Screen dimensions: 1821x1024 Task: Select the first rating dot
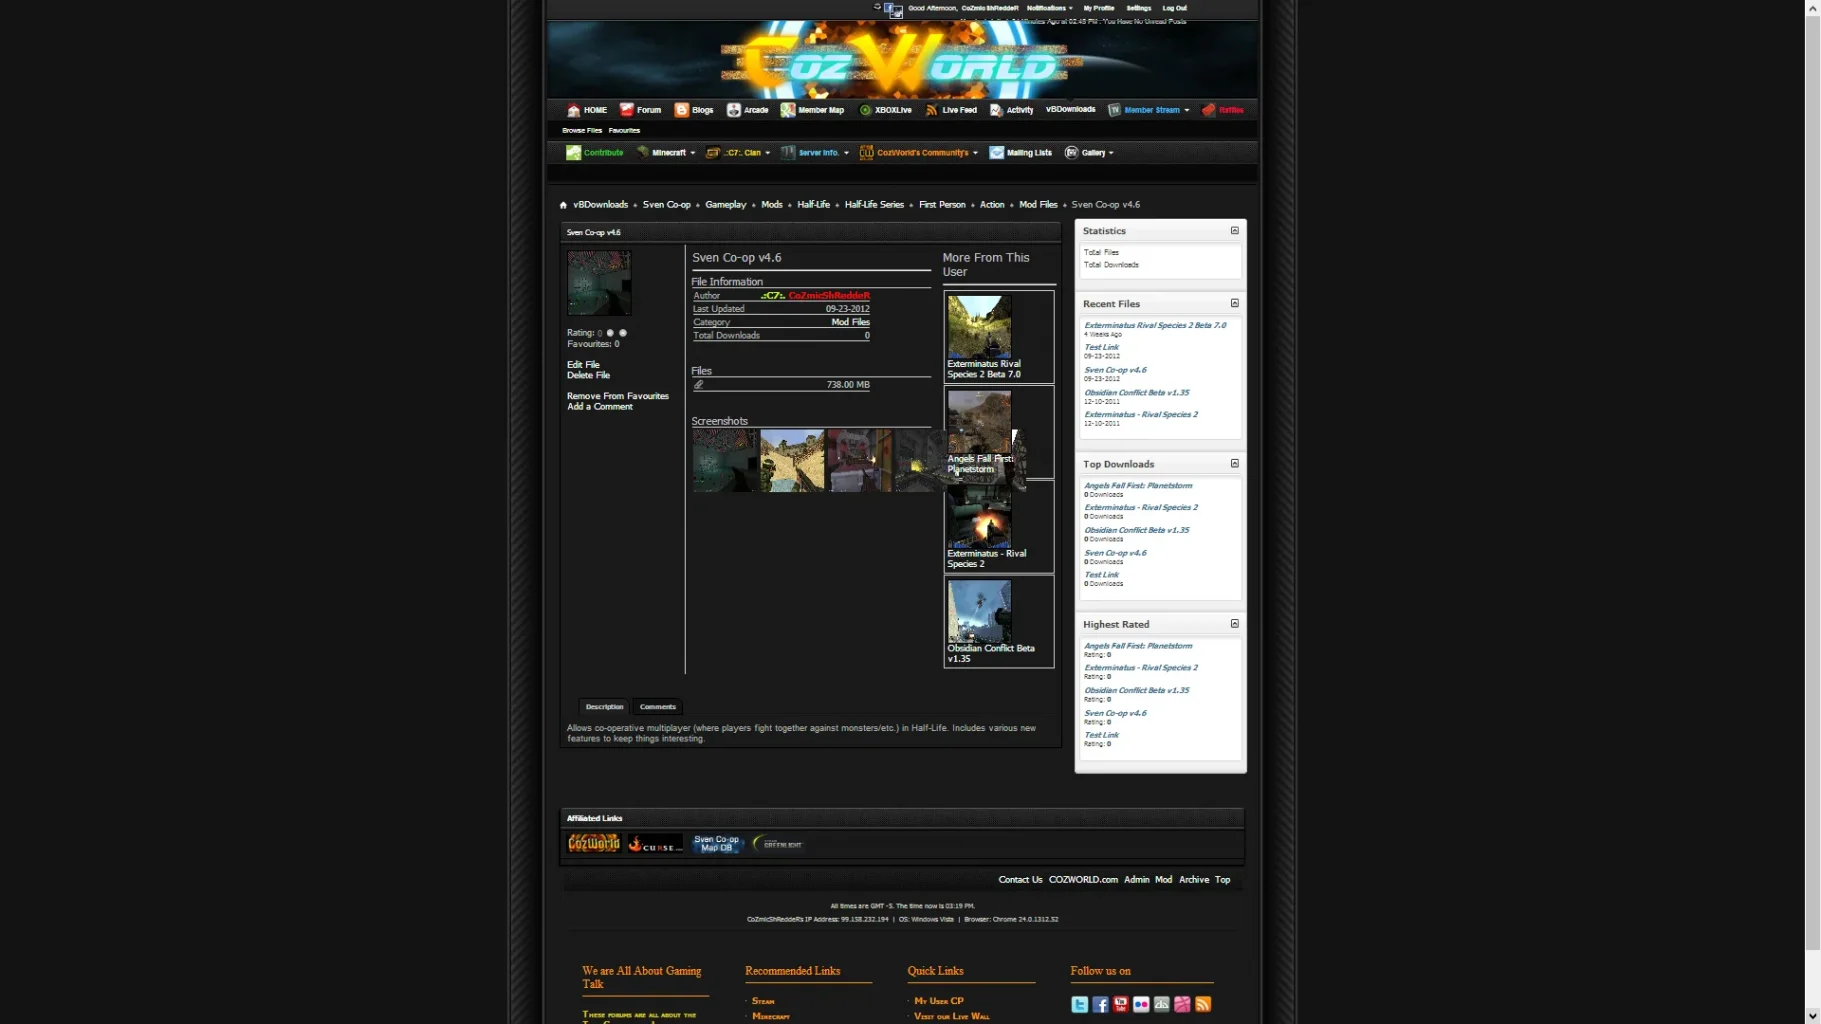tap(610, 333)
